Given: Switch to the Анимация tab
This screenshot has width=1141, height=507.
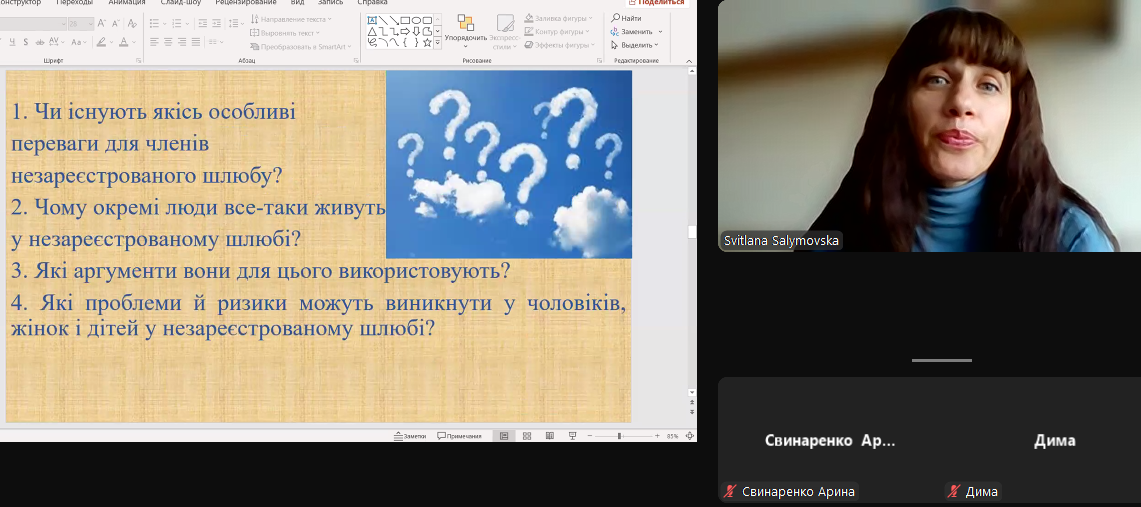Looking at the screenshot, I should tap(127, 2).
